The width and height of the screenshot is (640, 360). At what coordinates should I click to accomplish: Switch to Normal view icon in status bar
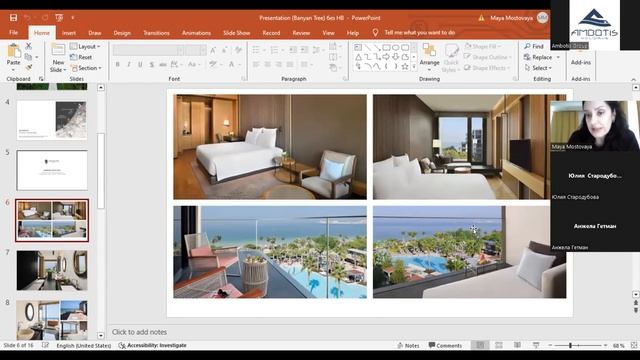point(480,345)
